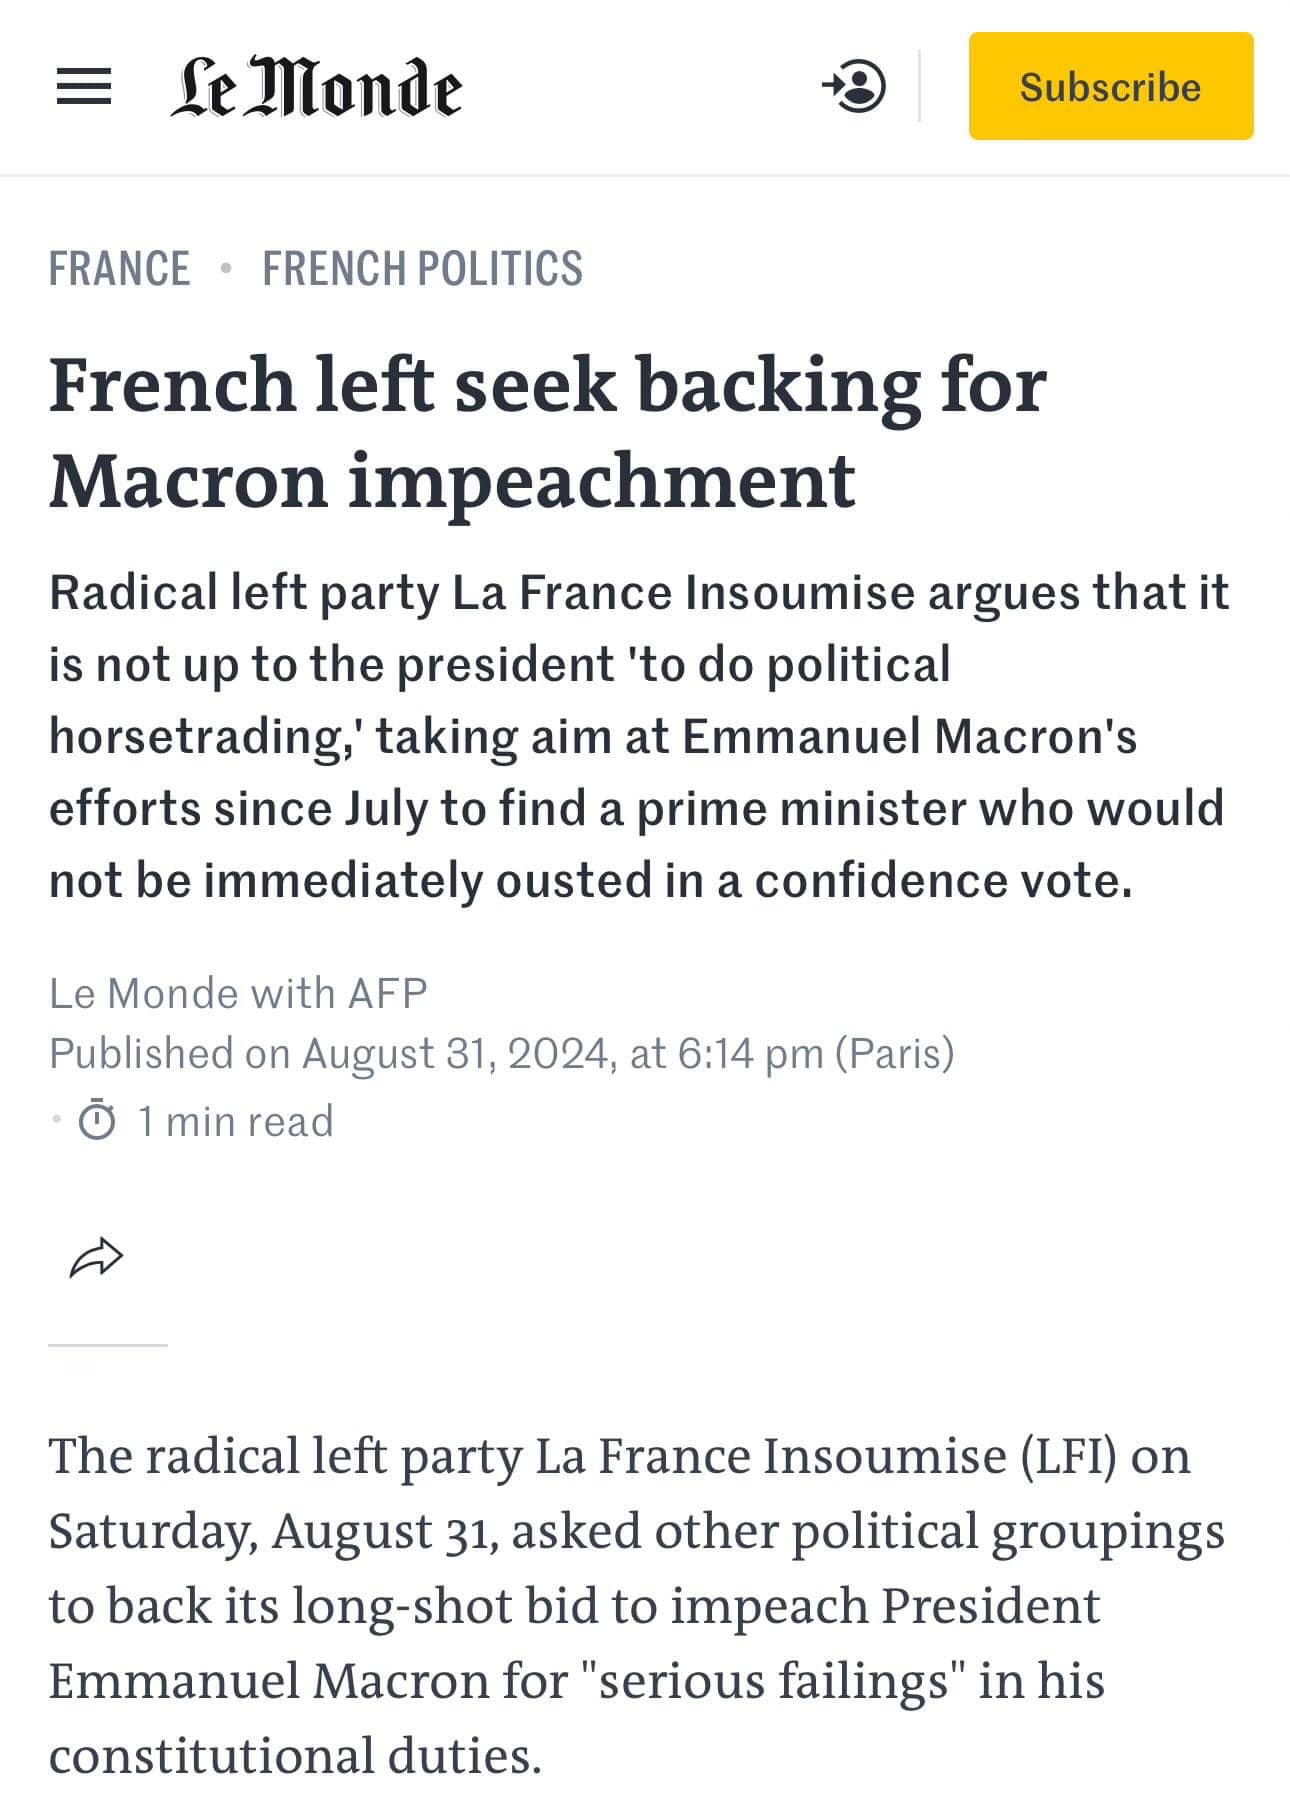Click the Le Monde logo
Screen dimensions: 1290x1813
tap(316, 87)
